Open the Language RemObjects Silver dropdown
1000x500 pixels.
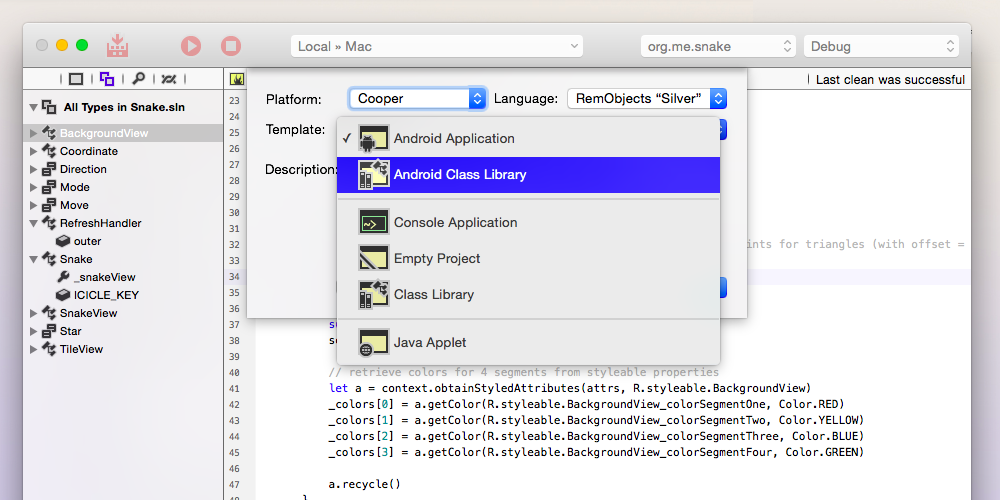coord(646,98)
